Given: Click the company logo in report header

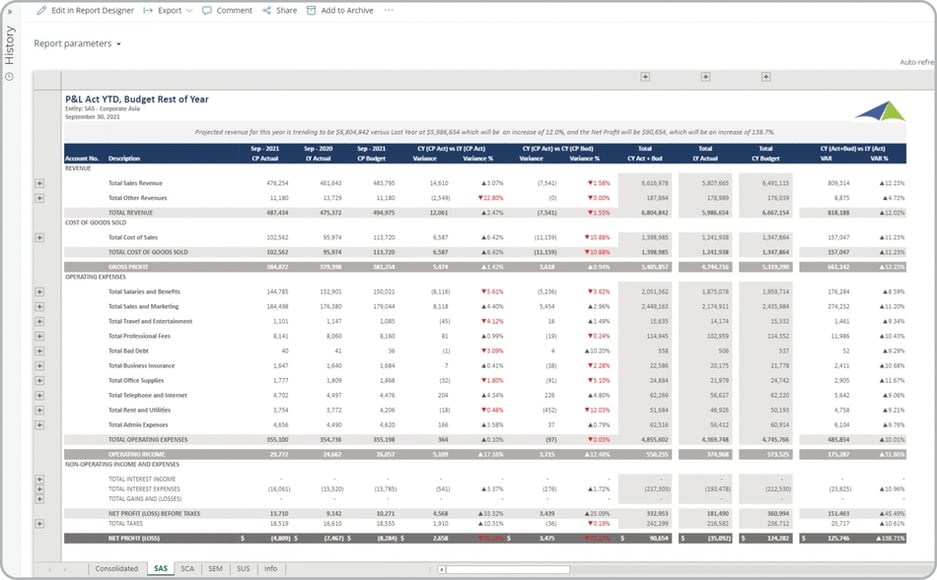Looking at the screenshot, I should pyautogui.click(x=879, y=110).
